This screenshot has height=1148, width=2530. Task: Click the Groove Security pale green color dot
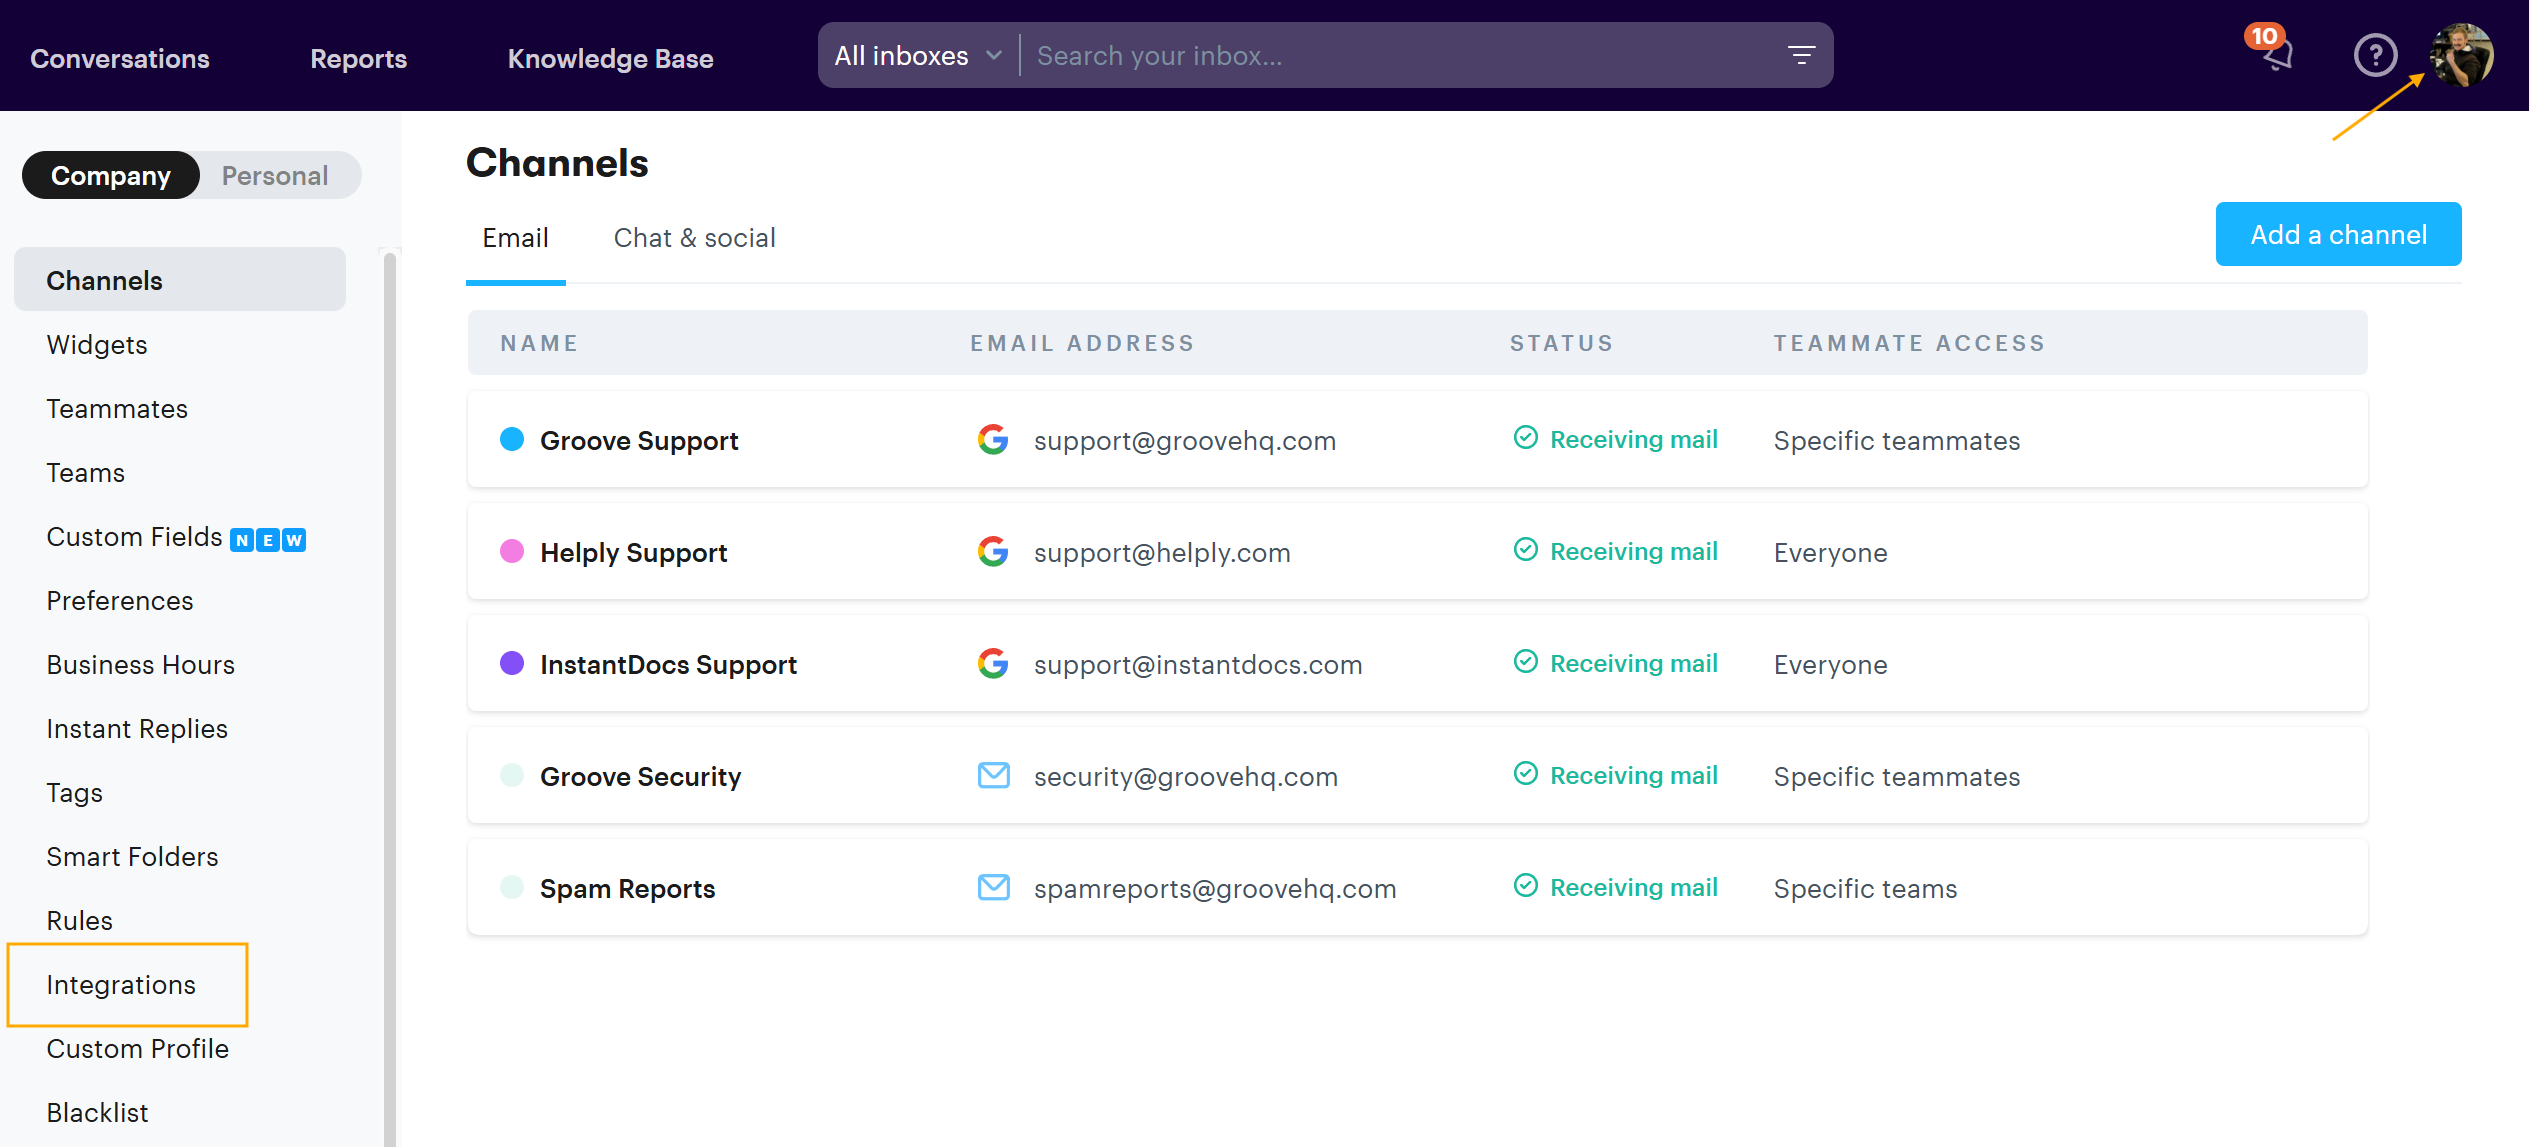(512, 775)
